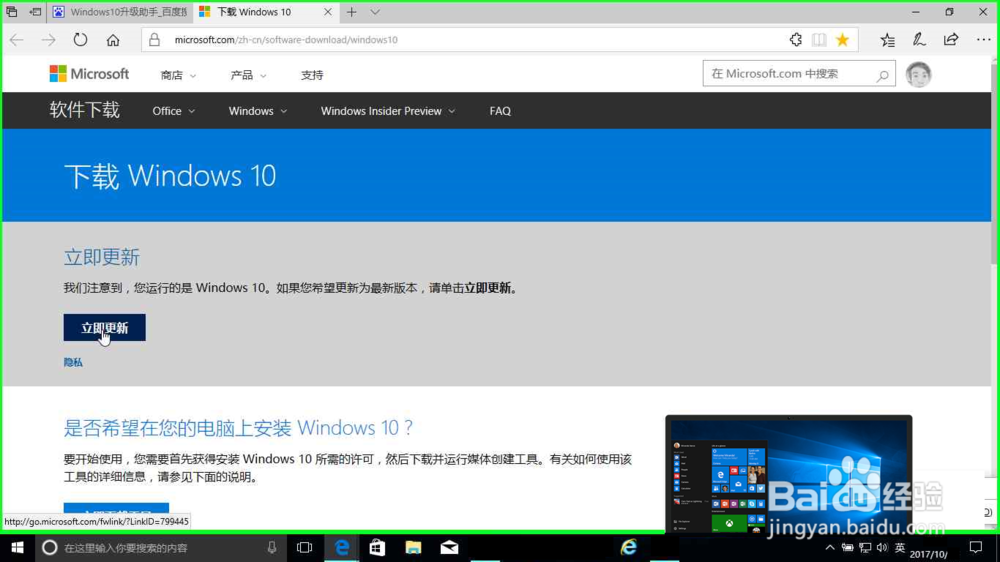Screen dimensions: 1000x562
Task: Click the volume speaker tray icon
Action: pos(882,547)
